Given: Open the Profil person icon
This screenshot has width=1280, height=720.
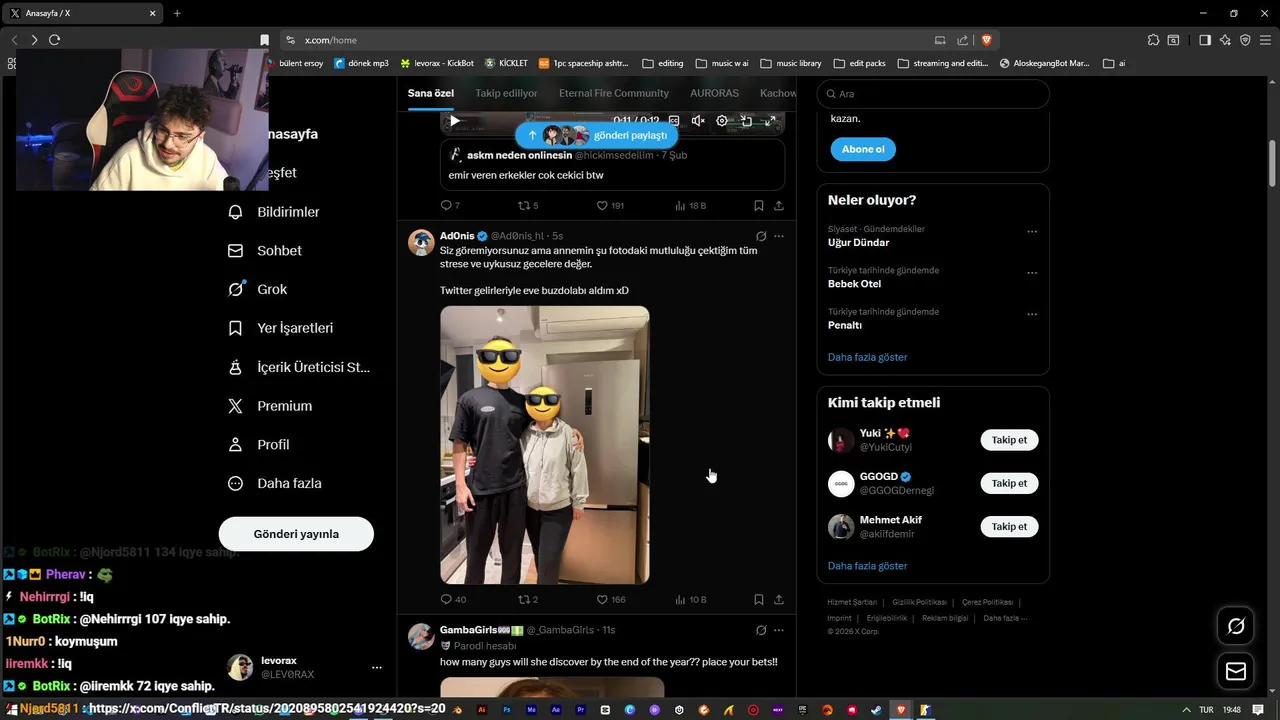Looking at the screenshot, I should pyautogui.click(x=236, y=444).
